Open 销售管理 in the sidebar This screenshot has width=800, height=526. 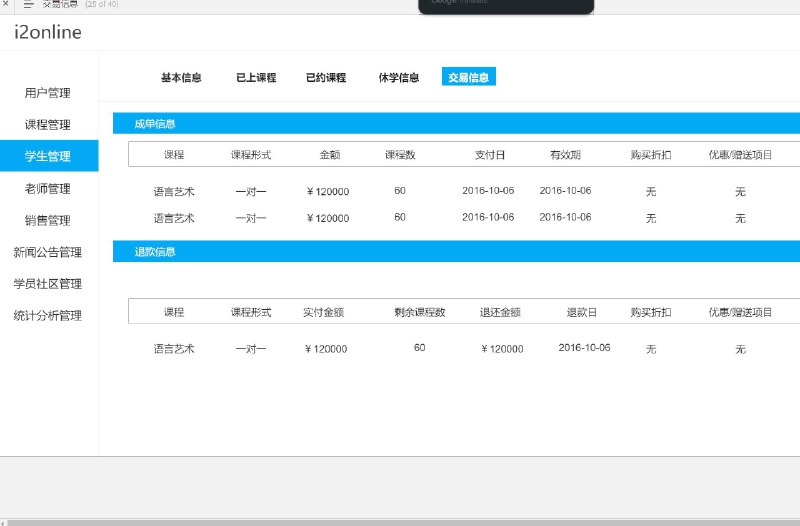(47, 220)
